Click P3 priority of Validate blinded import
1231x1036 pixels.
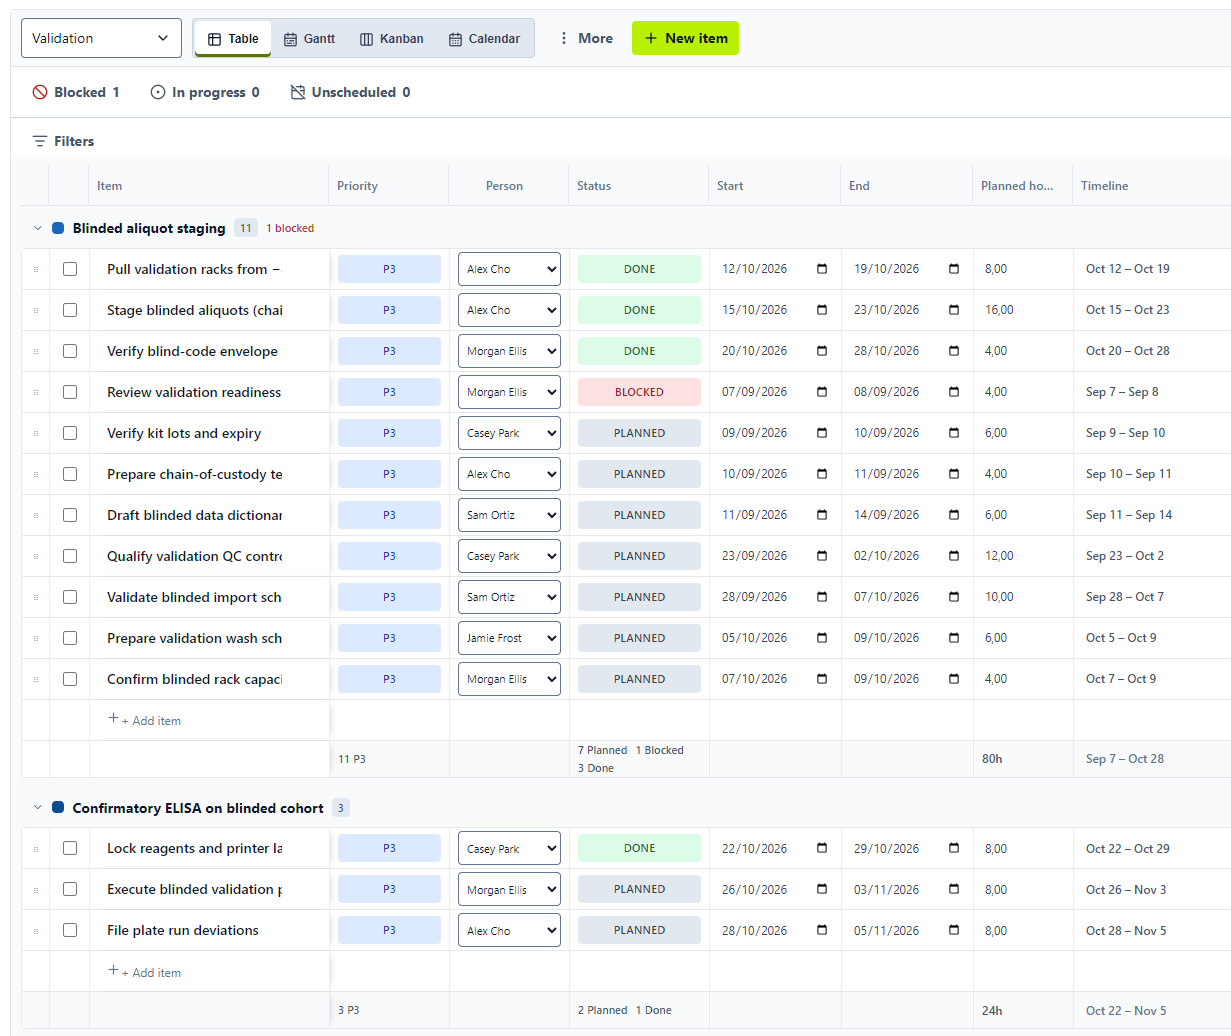tap(389, 597)
